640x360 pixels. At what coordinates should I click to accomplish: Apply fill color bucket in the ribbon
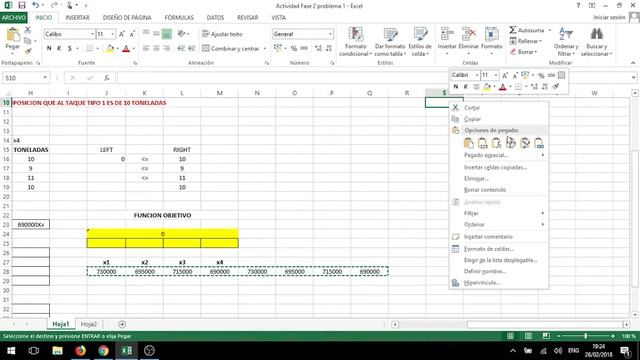[110, 49]
